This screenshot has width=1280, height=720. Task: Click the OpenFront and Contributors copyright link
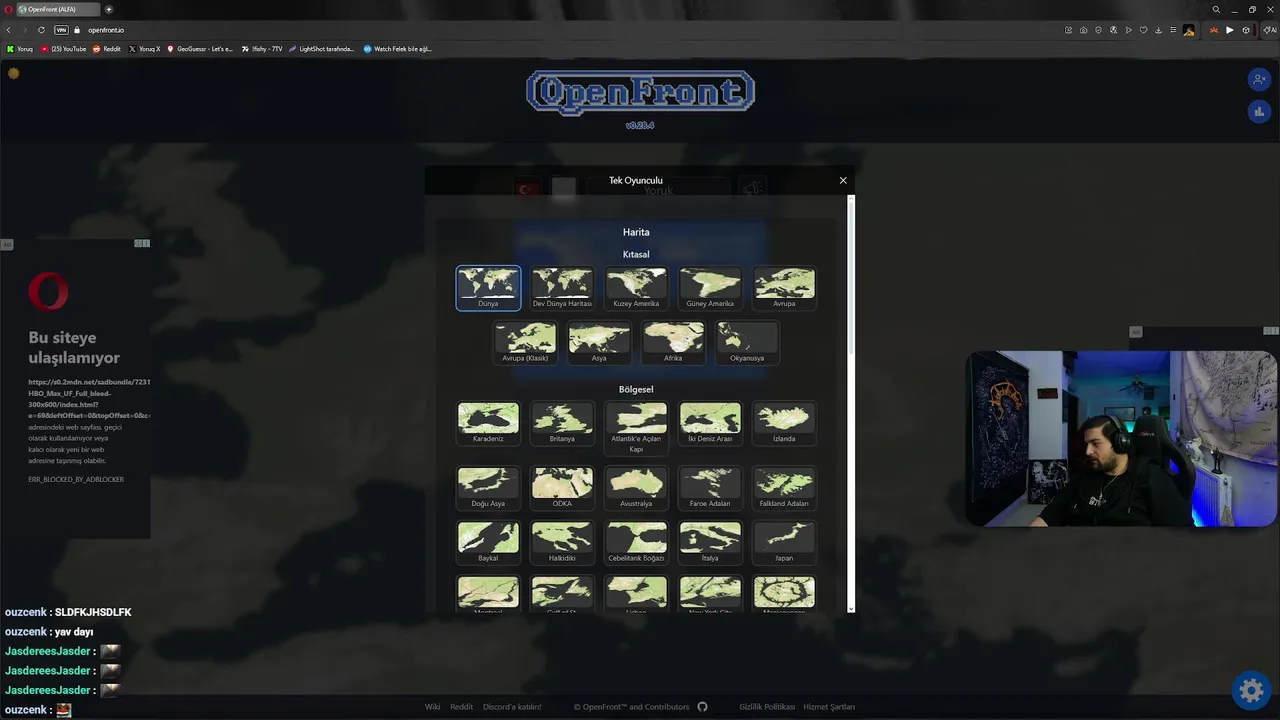[631, 707]
